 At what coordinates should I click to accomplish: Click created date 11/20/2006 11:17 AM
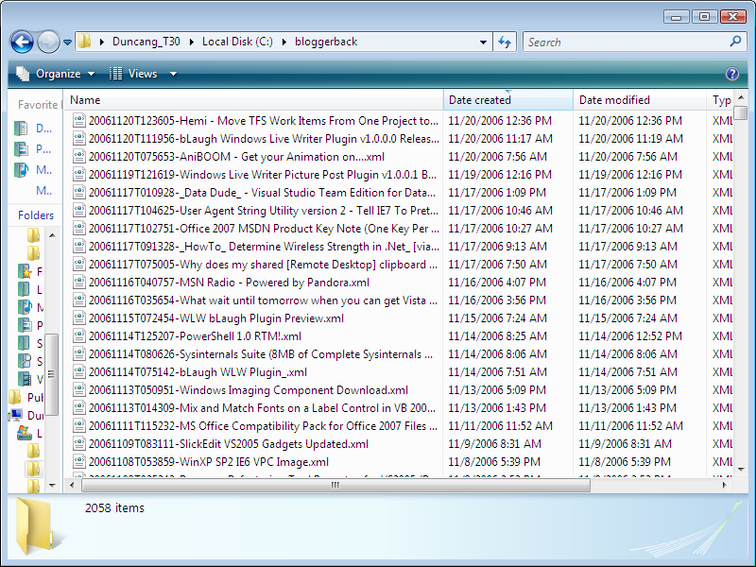(500, 138)
